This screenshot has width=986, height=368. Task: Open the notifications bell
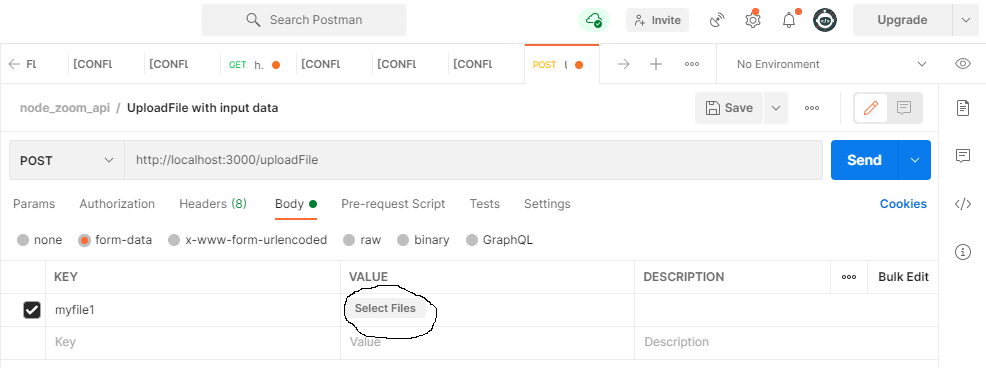[789, 20]
